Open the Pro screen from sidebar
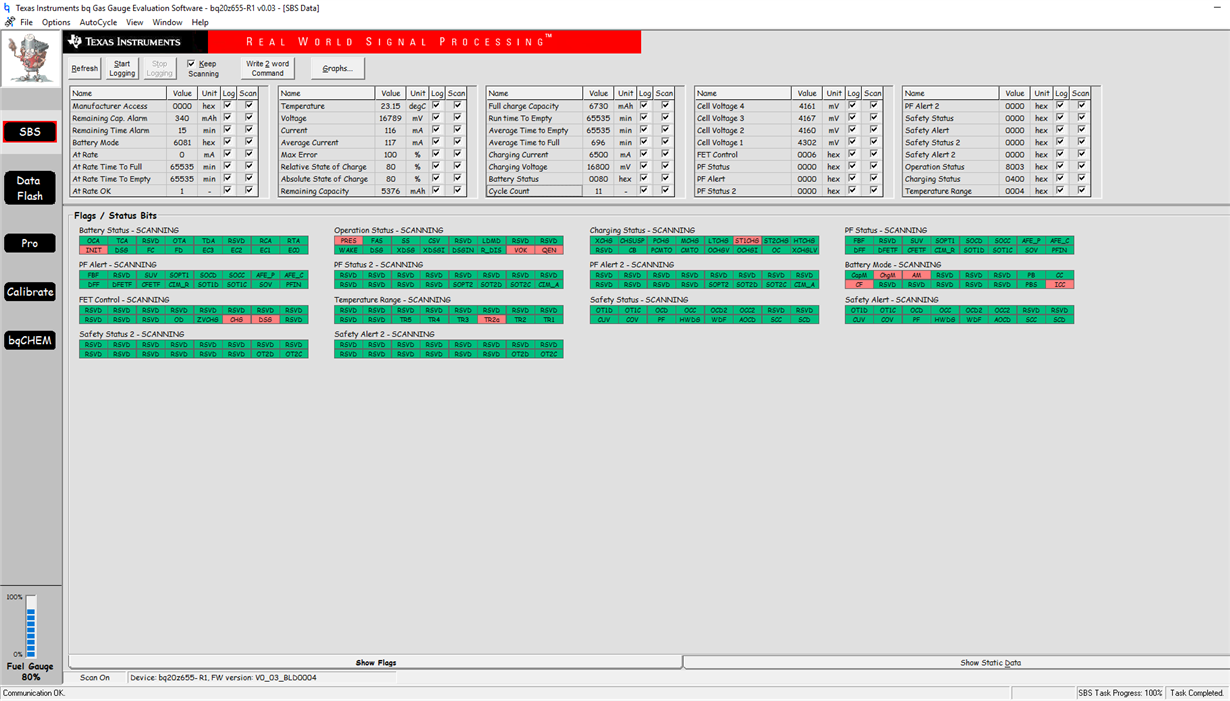This screenshot has height=701, width=1230. point(30,243)
